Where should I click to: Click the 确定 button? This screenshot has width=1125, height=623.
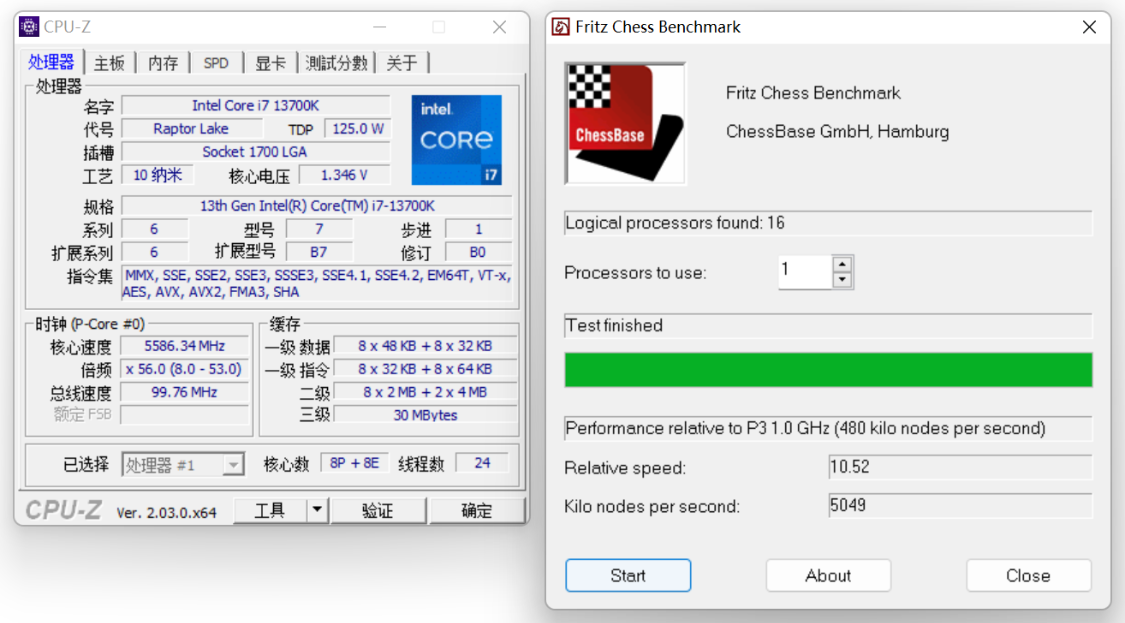476,511
